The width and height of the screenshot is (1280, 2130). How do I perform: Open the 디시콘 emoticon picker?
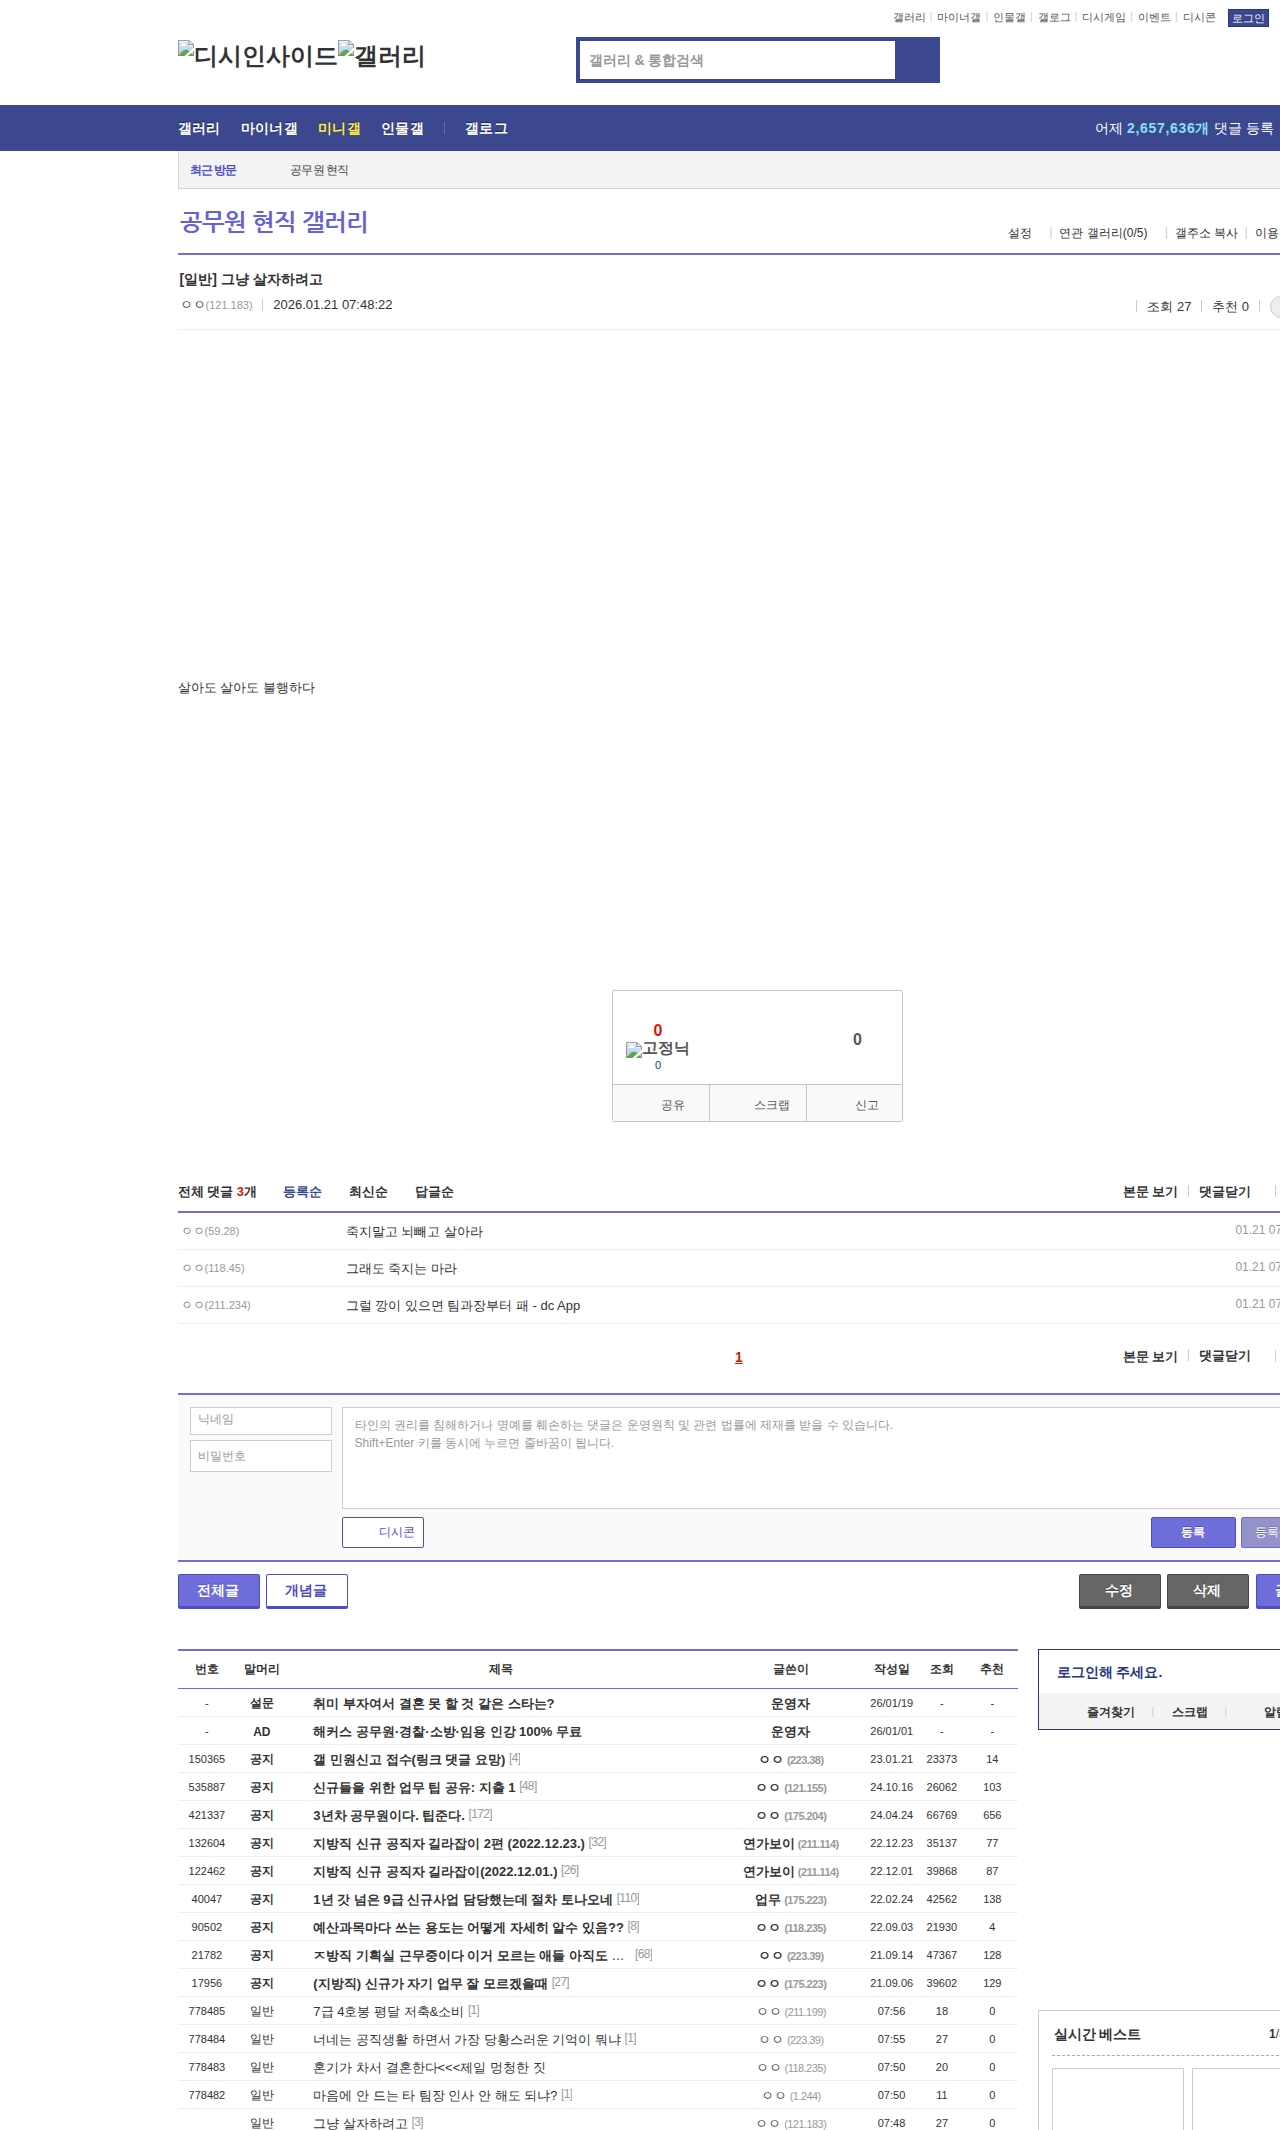point(383,1532)
